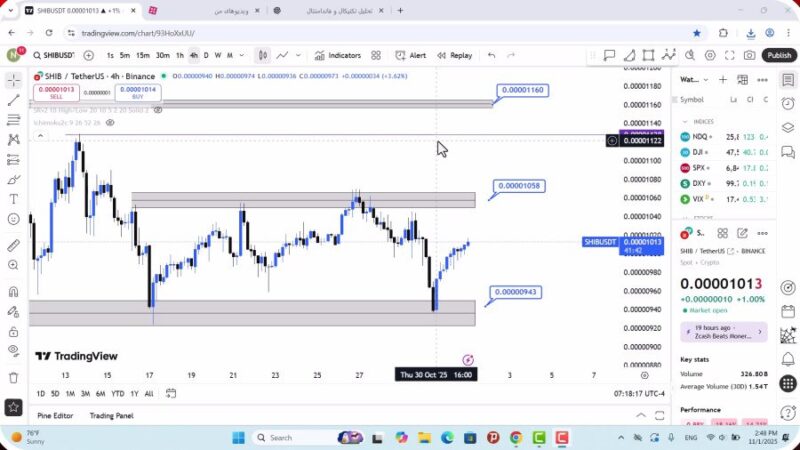The image size is (800, 450).
Task: Take a chart snapshot with camera icon
Action: 749,55
